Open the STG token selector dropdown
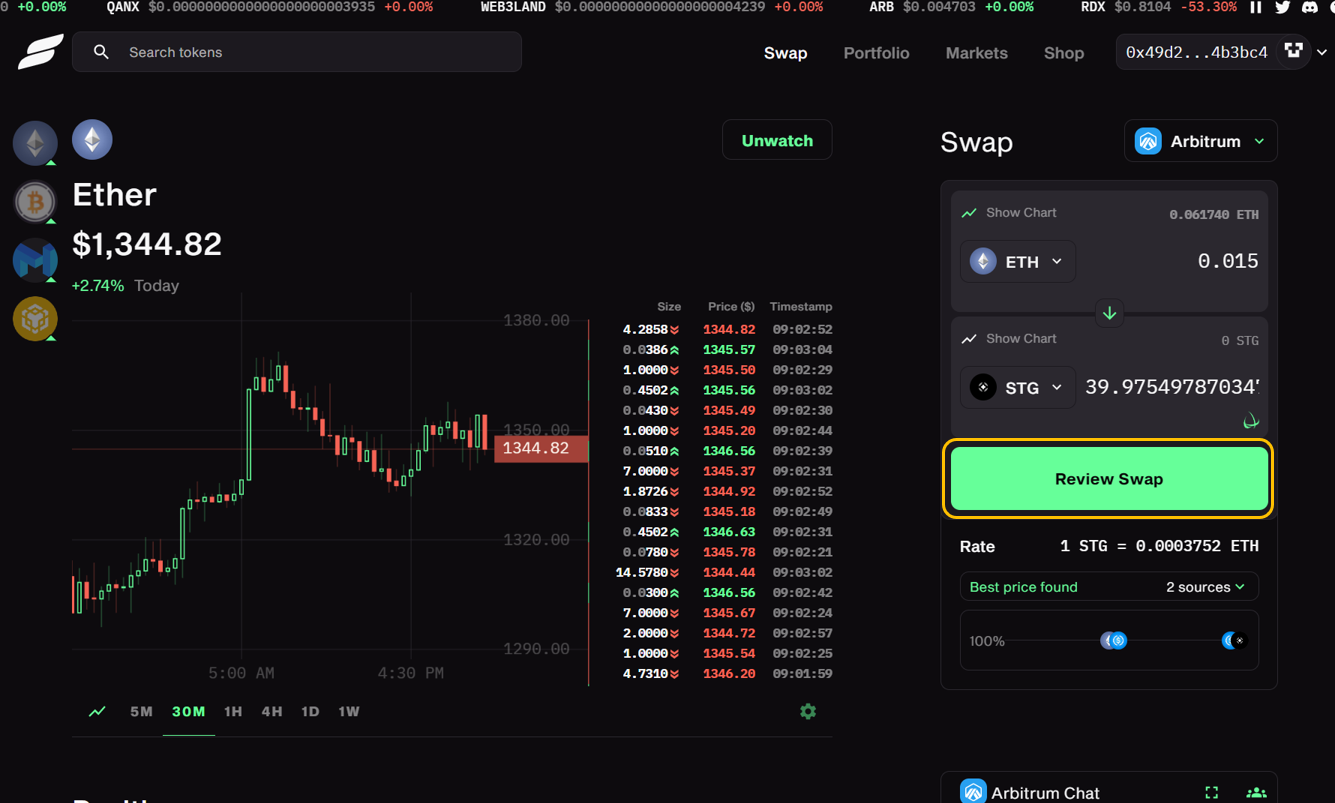Screen dimensions: 1335x803 point(1018,388)
